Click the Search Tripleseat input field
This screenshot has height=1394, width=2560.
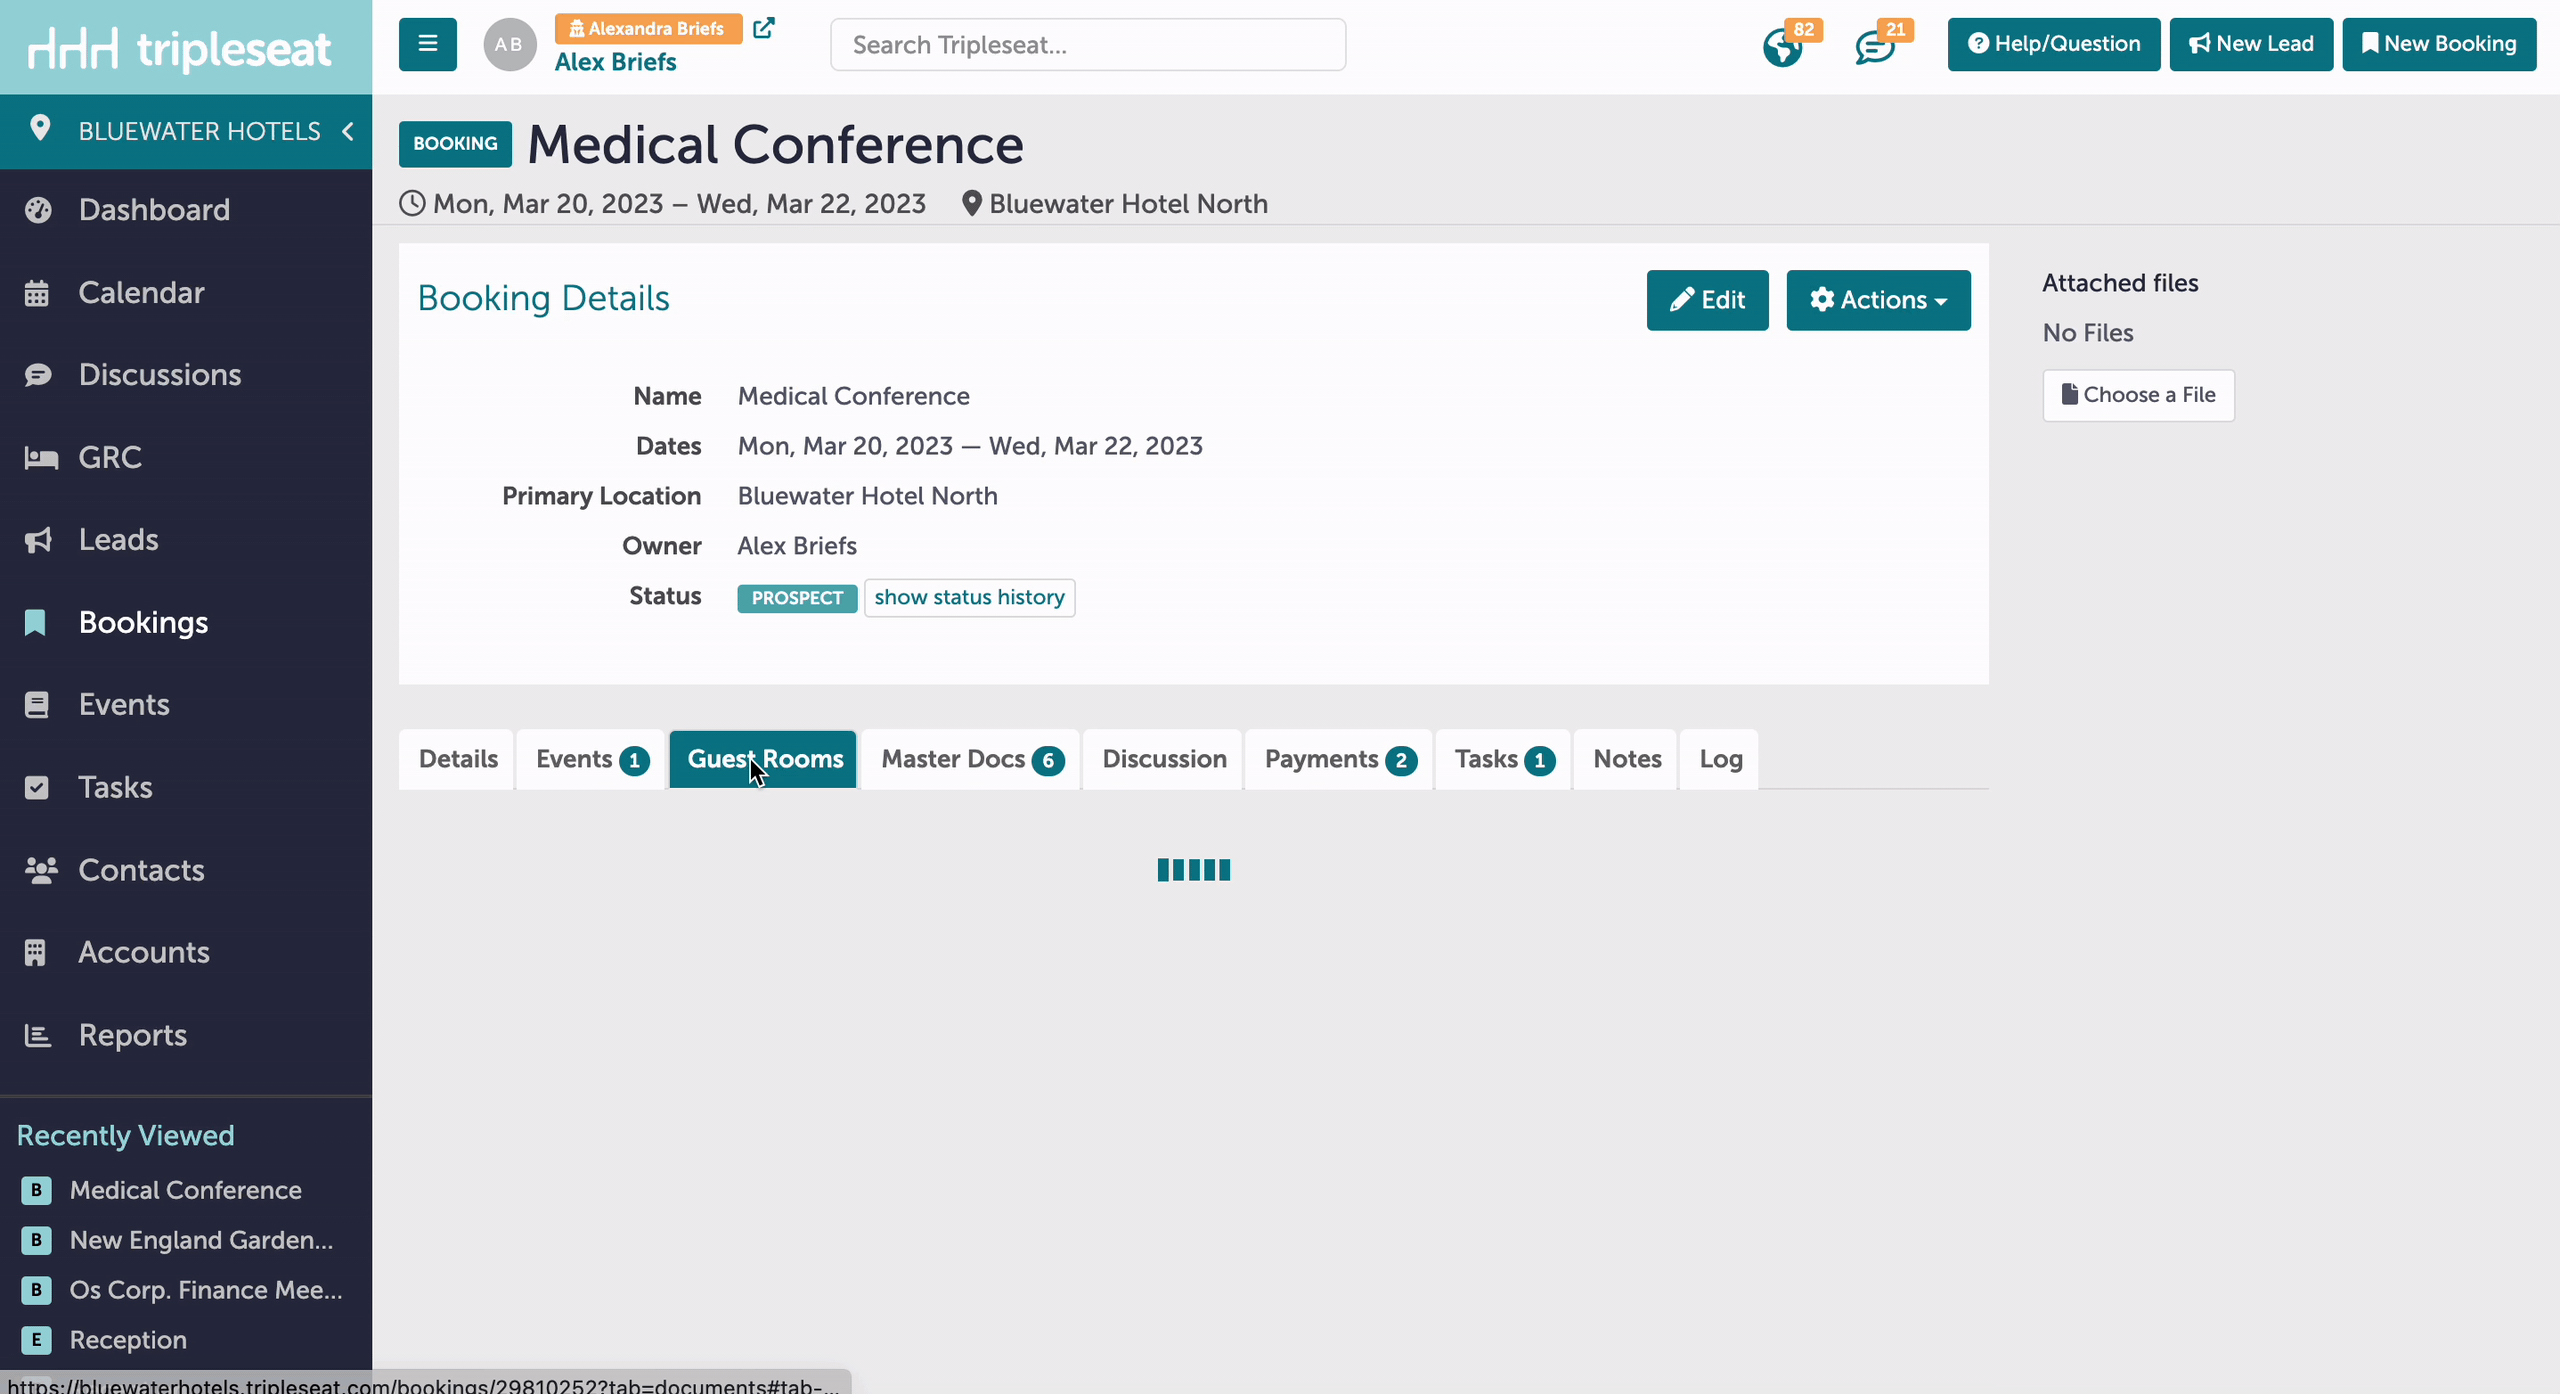[x=1088, y=45]
